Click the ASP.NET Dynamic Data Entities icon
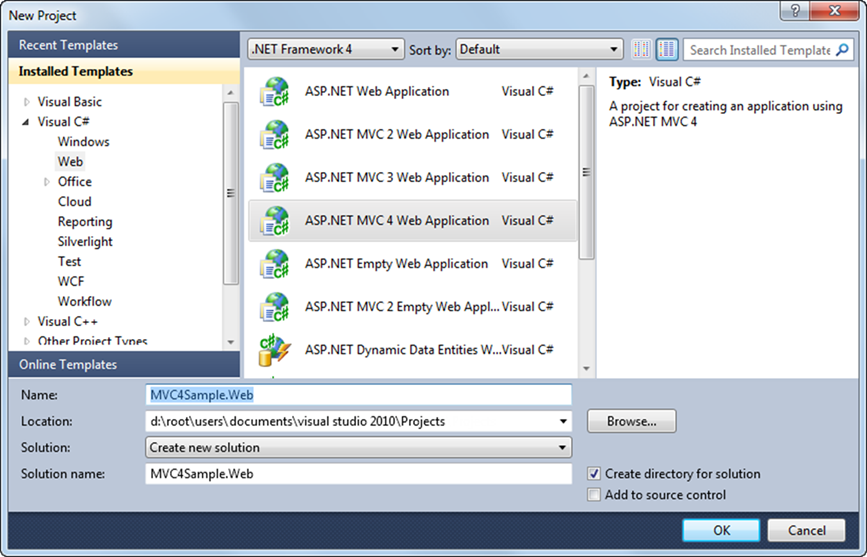The height and width of the screenshot is (557, 867). (x=274, y=351)
